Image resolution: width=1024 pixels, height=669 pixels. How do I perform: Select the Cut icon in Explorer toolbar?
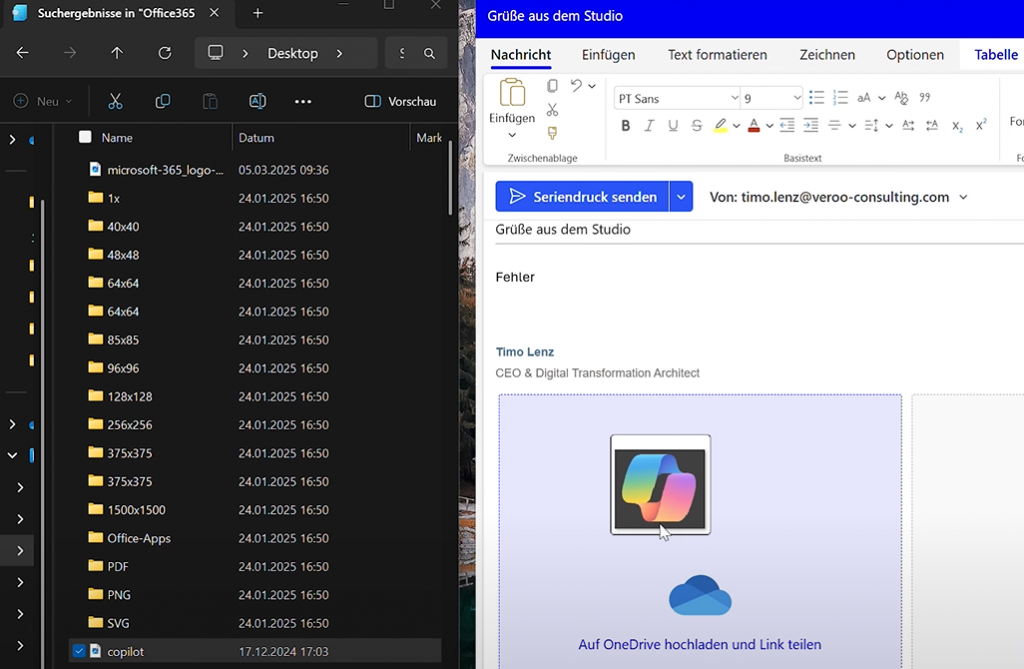coord(115,101)
